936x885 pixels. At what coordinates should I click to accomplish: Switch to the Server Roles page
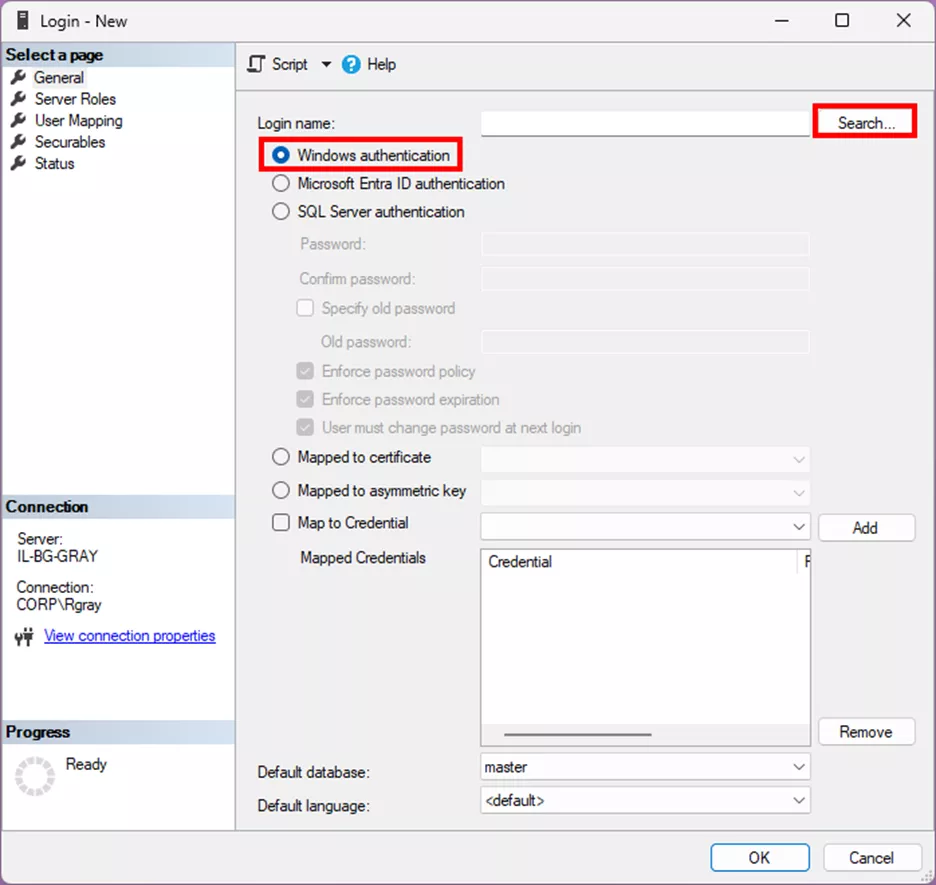75,99
